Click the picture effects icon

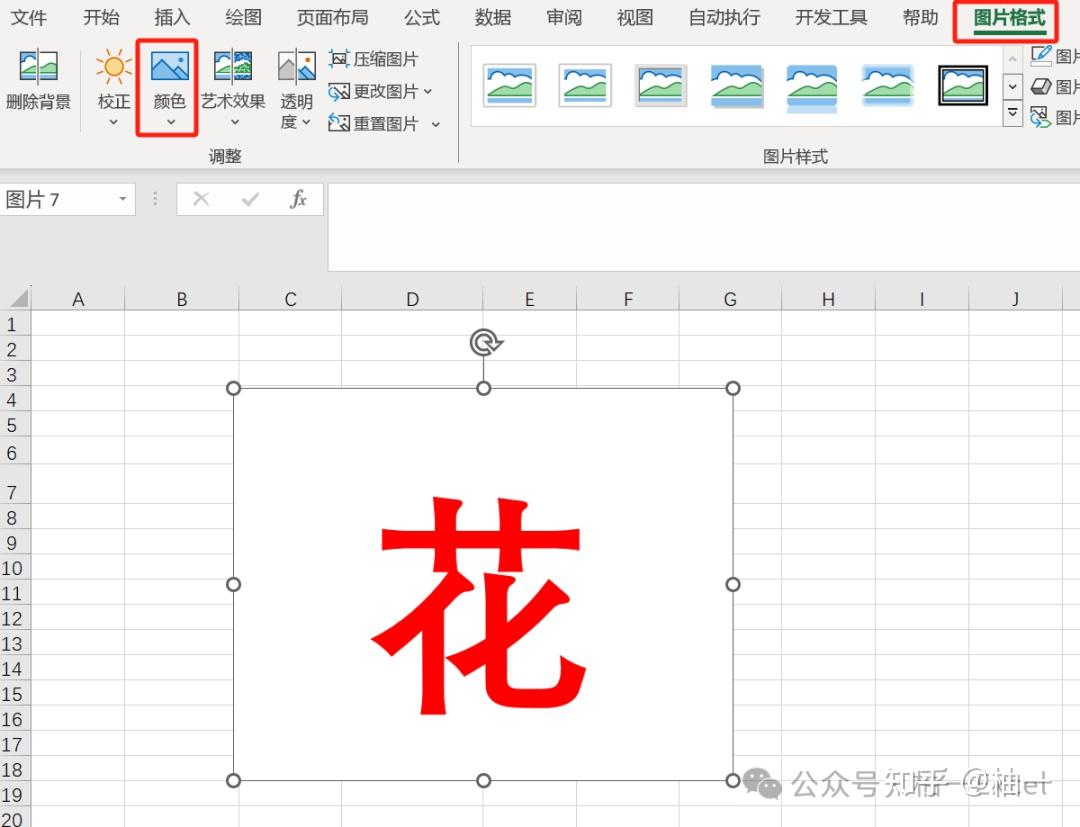pyautogui.click(x=1041, y=86)
